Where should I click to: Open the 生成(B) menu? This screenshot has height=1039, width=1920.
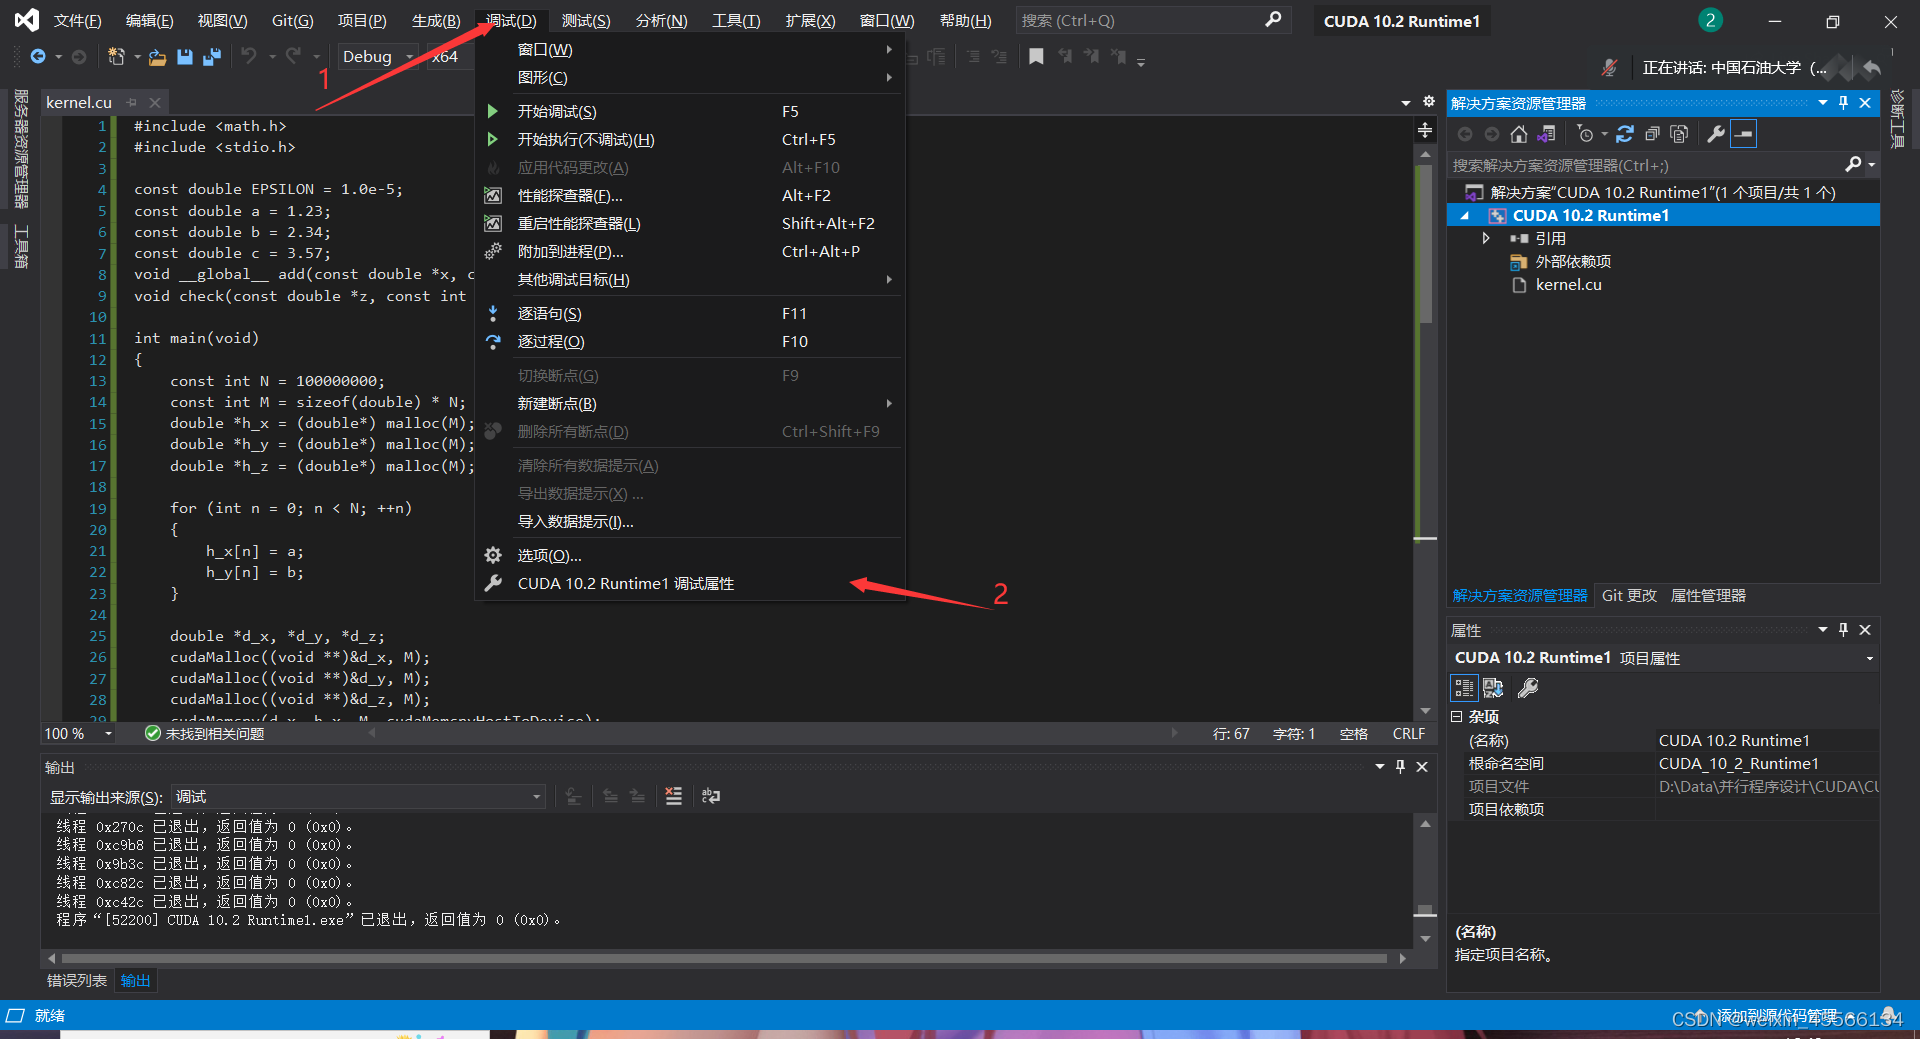[436, 20]
